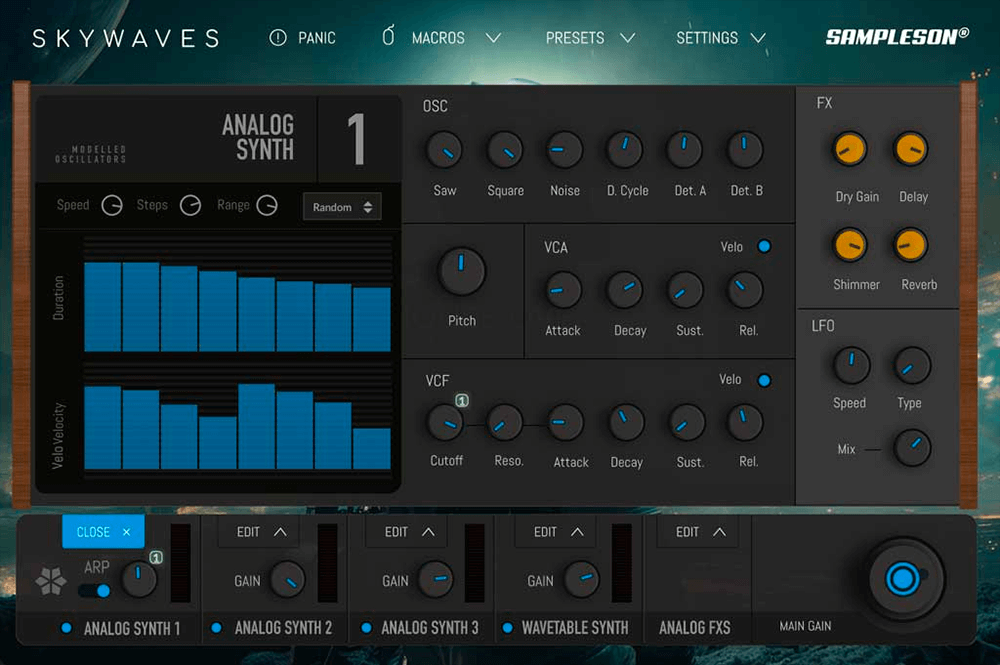Viewport: 1000px width, 665px height.
Task: Toggle Velo for the VCF section
Action: [x=763, y=380]
